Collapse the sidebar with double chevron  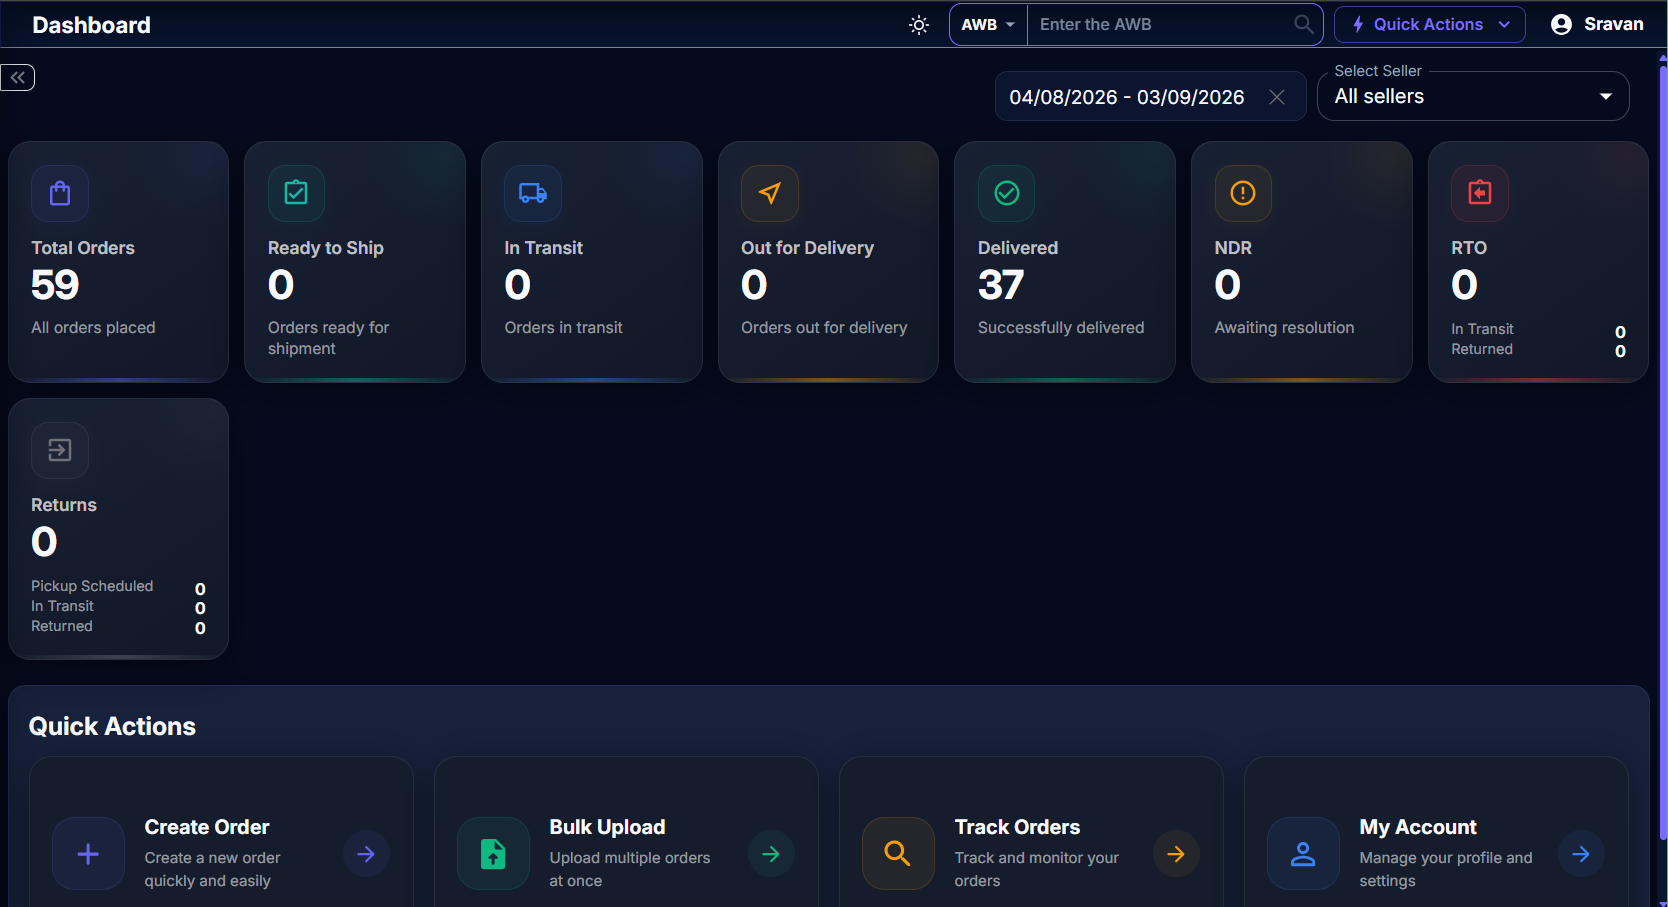(17, 78)
